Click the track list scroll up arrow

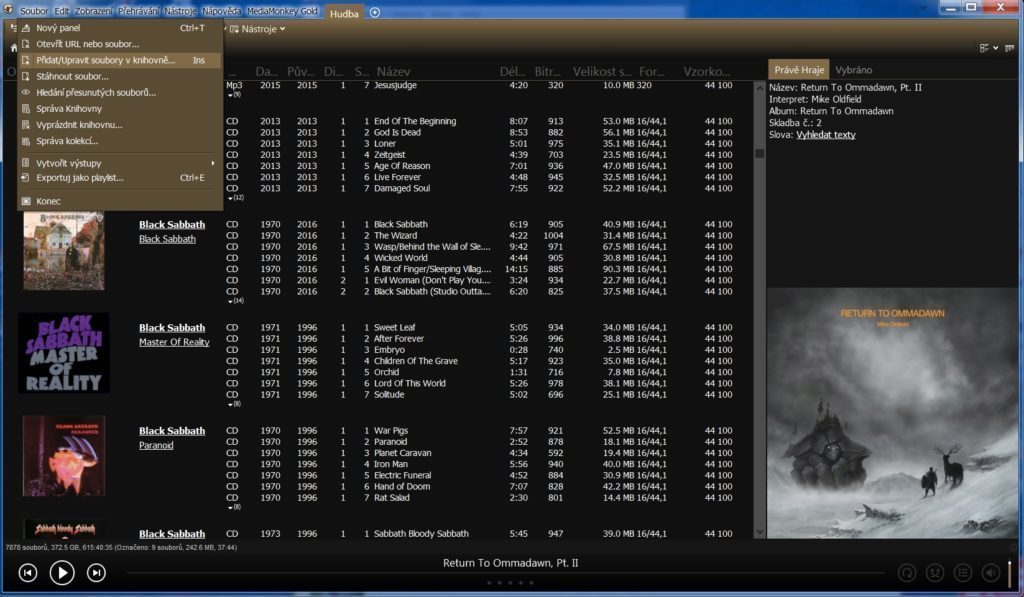pyautogui.click(x=759, y=88)
